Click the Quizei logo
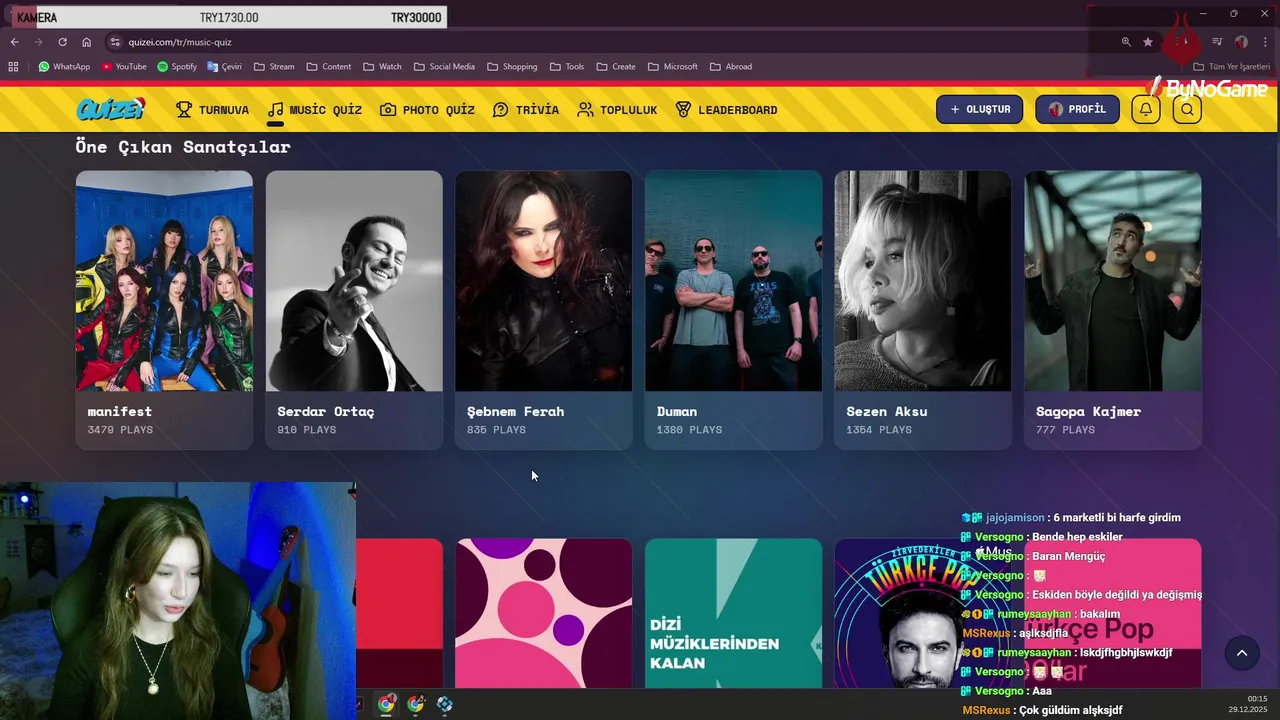 [x=111, y=109]
